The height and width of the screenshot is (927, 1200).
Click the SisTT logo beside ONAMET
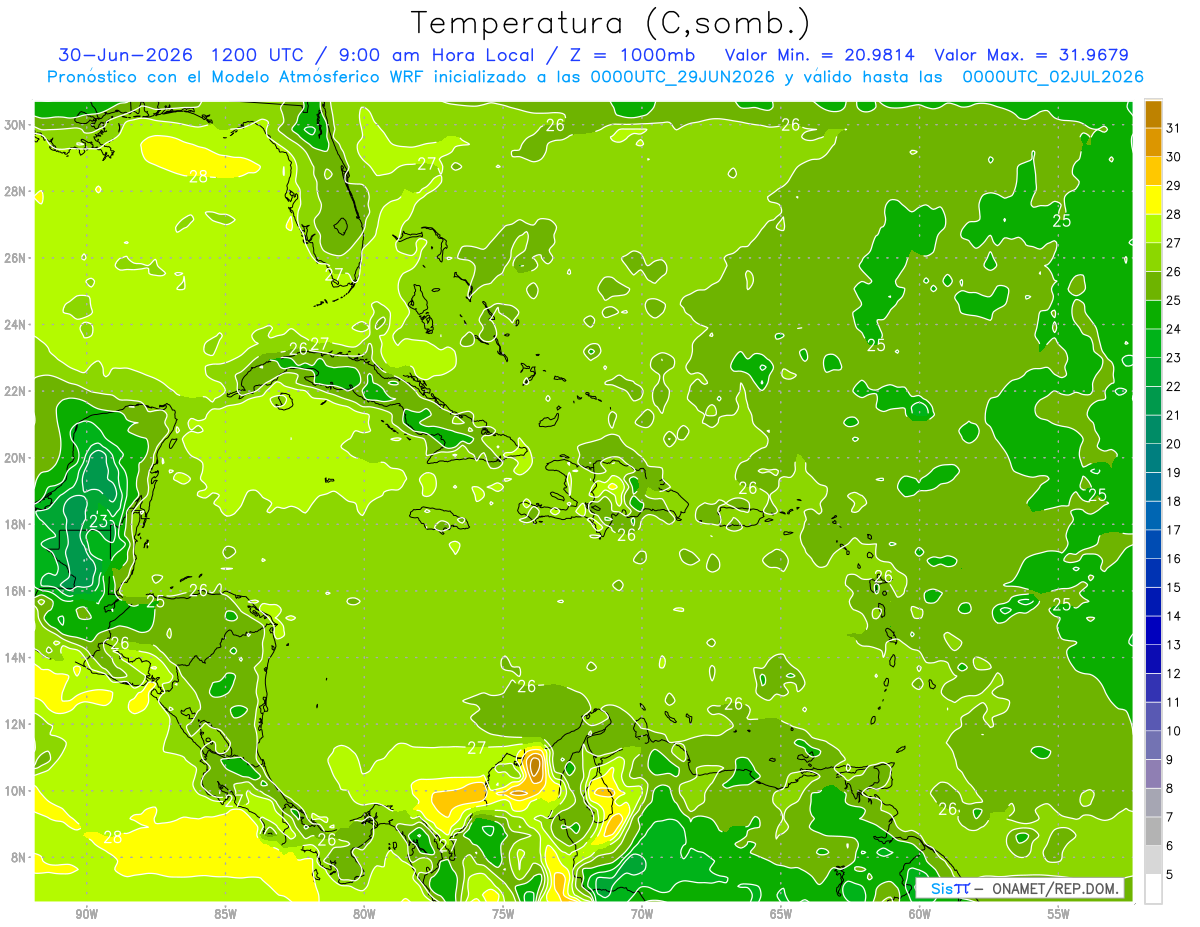950,888
